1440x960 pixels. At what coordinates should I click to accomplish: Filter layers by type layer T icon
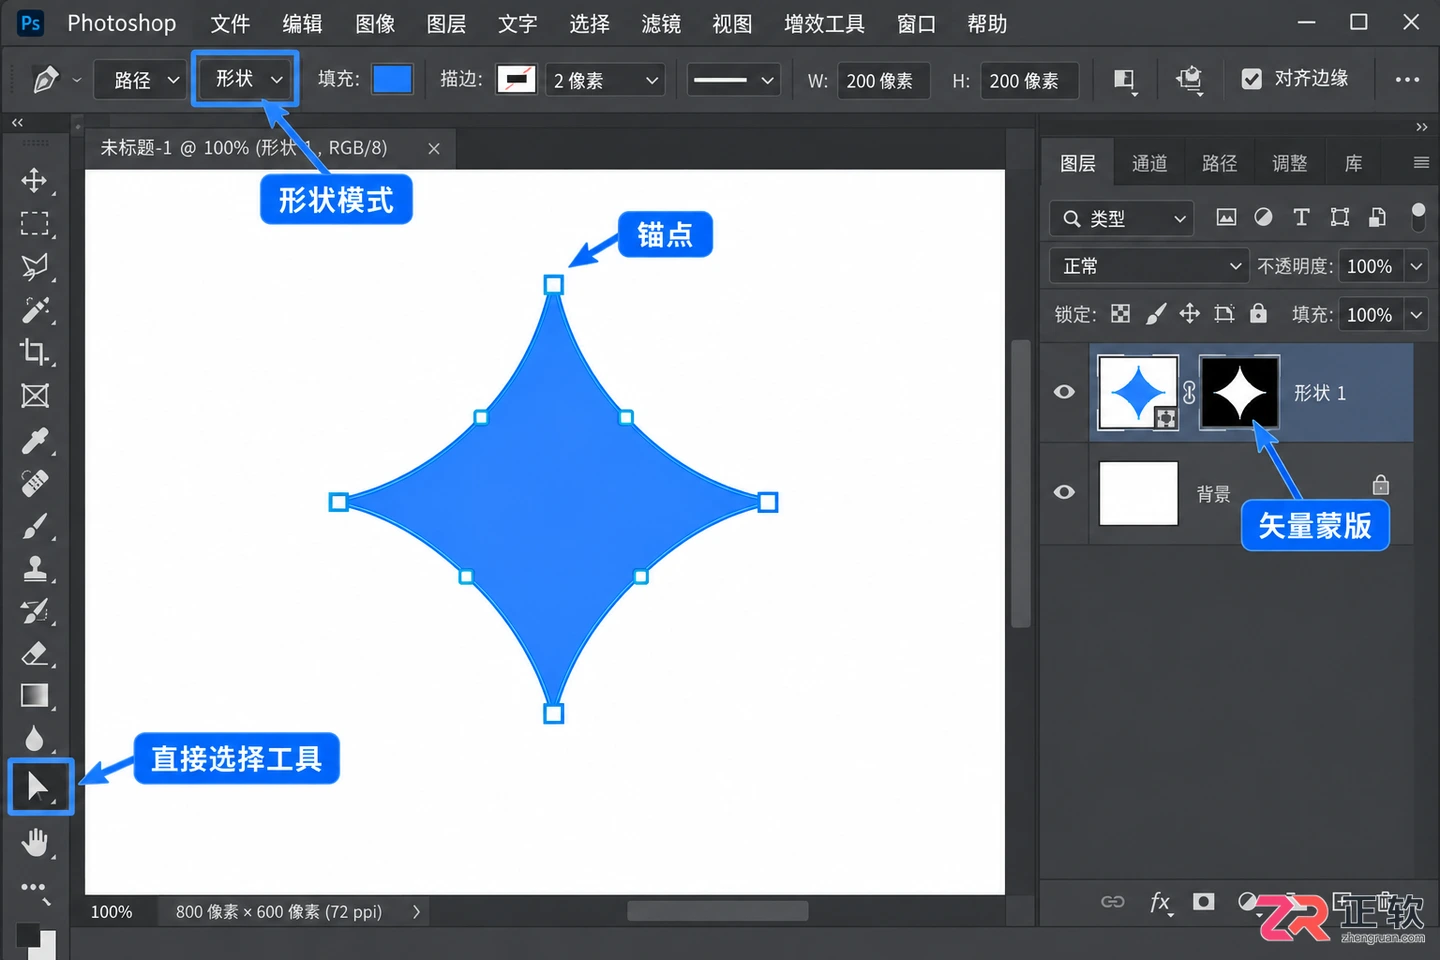(1301, 217)
